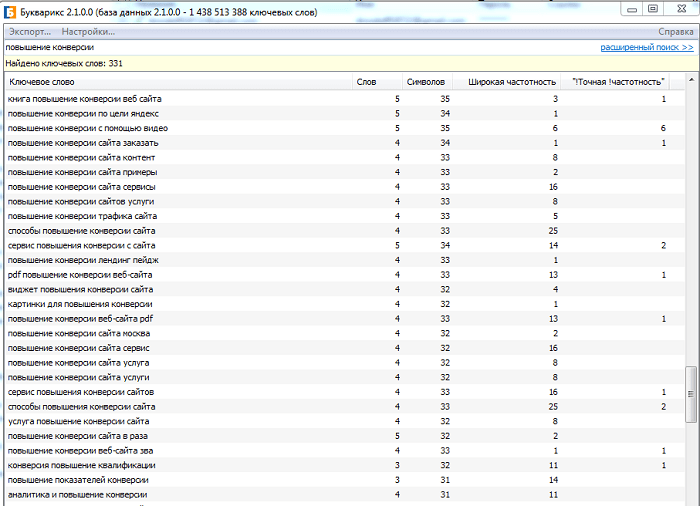700x506 pixels.
Task: Open the Настройки... menu
Action: click(88, 32)
